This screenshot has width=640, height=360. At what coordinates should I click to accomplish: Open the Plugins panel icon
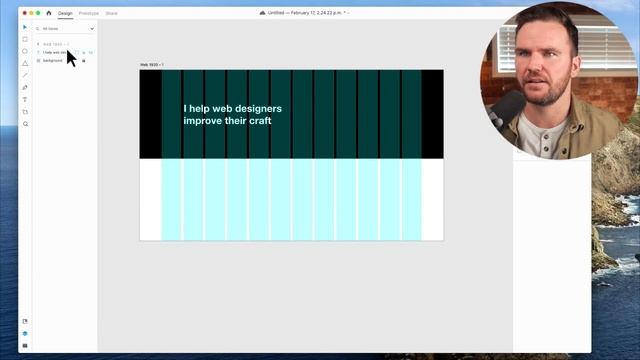pyautogui.click(x=25, y=346)
